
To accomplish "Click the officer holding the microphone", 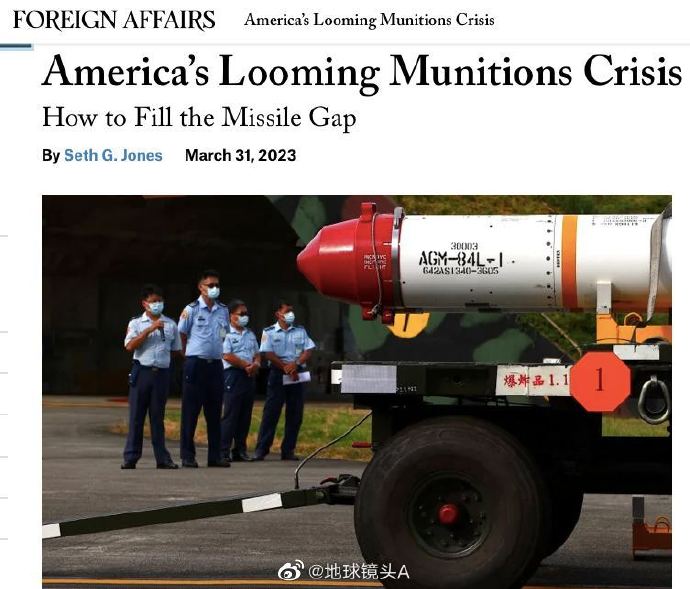I will click(x=151, y=377).
